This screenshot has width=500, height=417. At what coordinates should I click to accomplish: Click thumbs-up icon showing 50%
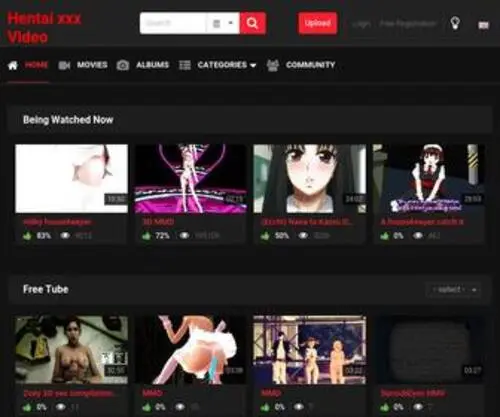[x=265, y=236]
